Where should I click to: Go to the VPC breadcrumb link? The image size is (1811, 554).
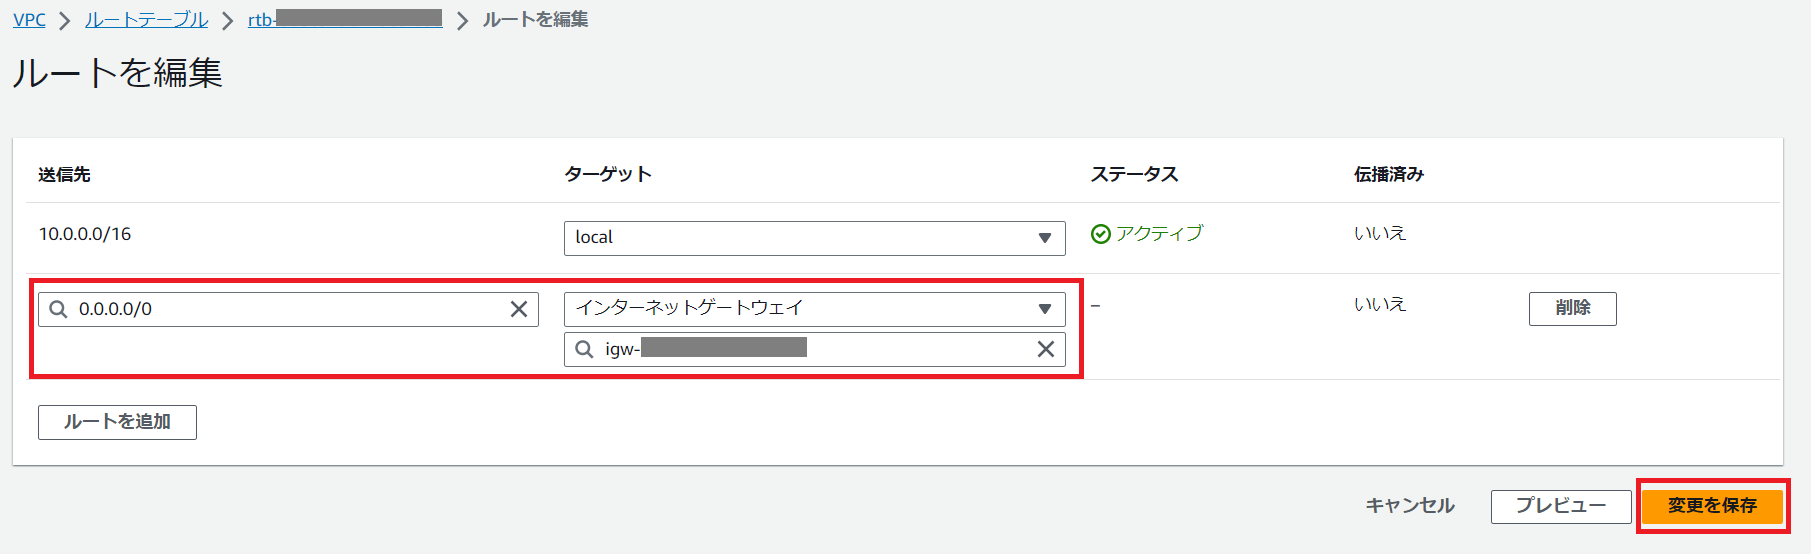tap(29, 20)
